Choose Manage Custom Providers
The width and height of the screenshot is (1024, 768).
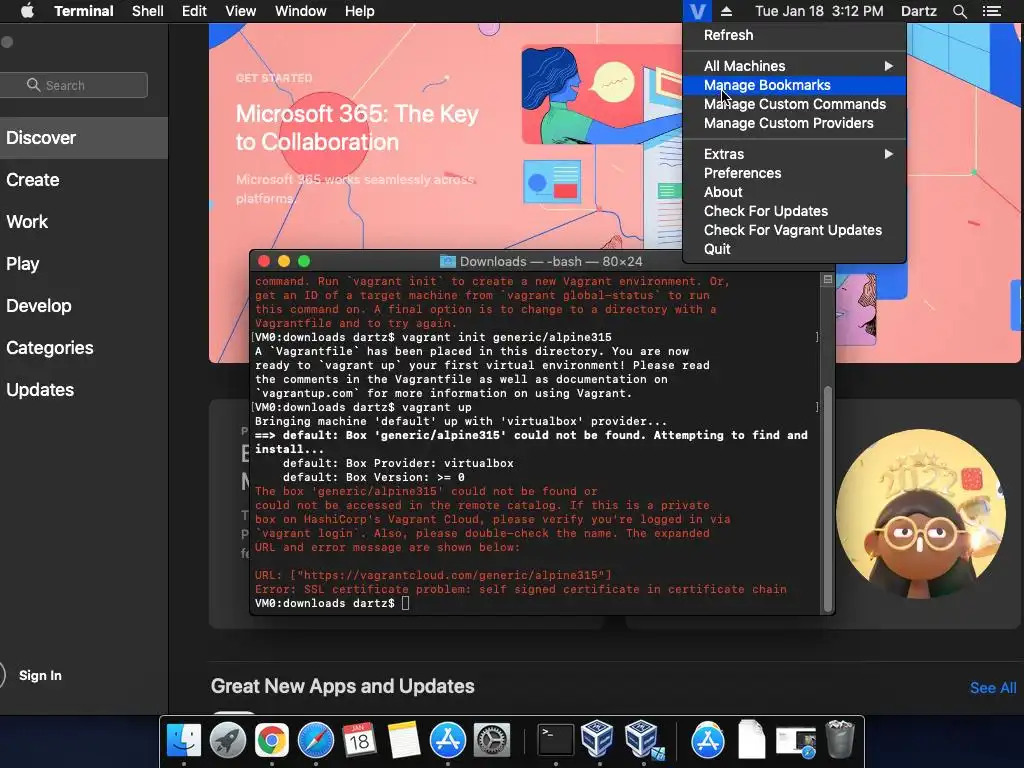pos(794,123)
